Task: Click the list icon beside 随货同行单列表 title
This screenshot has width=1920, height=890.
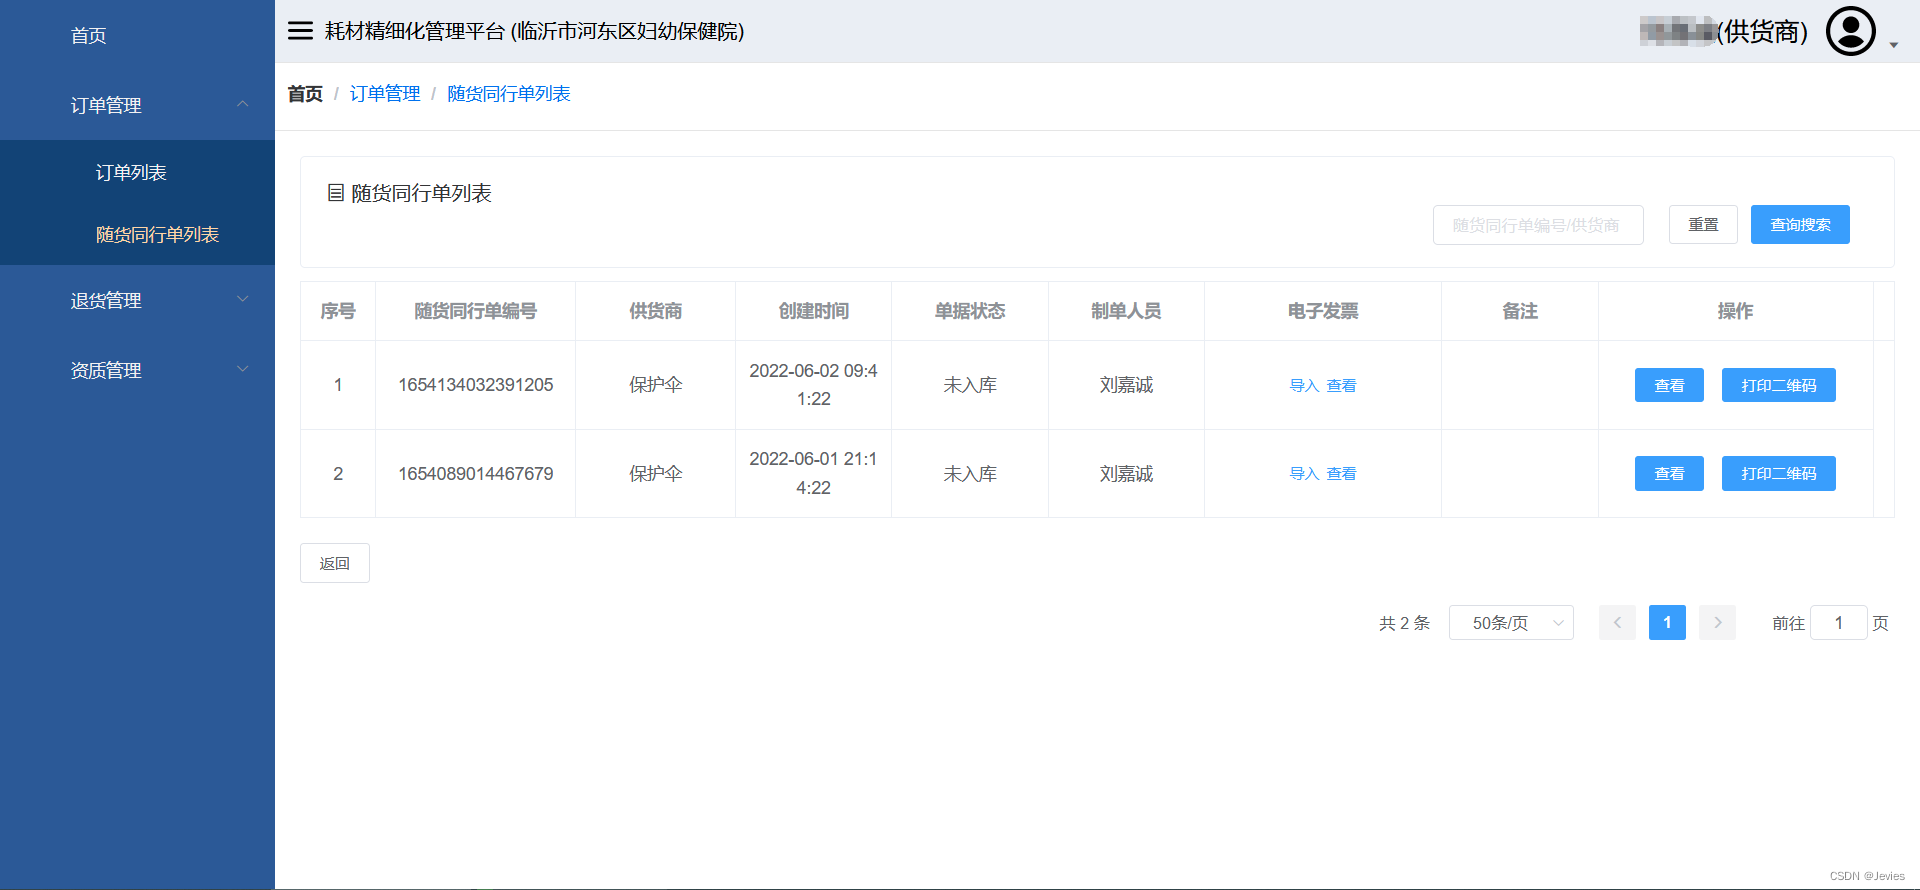Action: [336, 193]
